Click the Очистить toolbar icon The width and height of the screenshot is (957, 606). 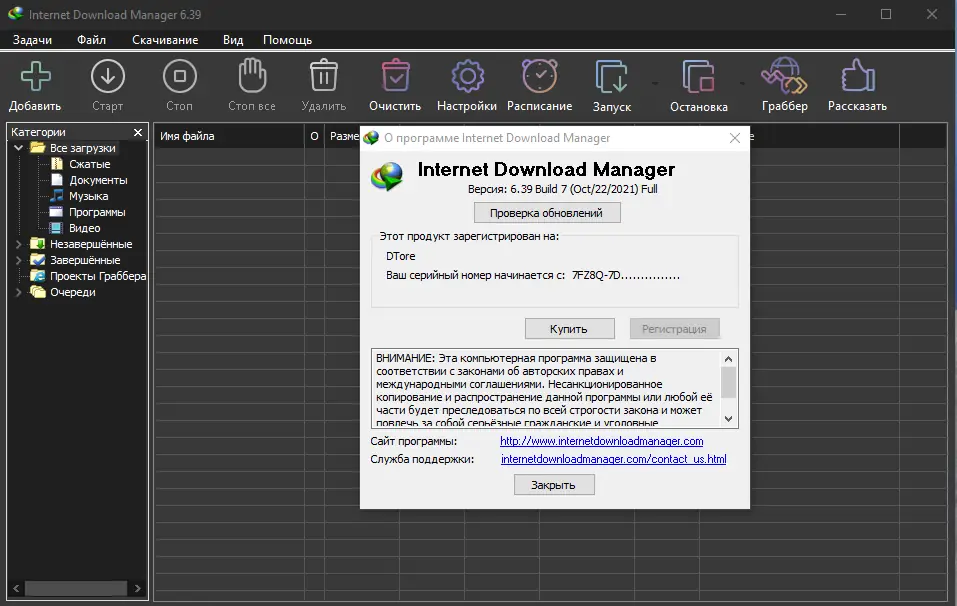tap(394, 77)
